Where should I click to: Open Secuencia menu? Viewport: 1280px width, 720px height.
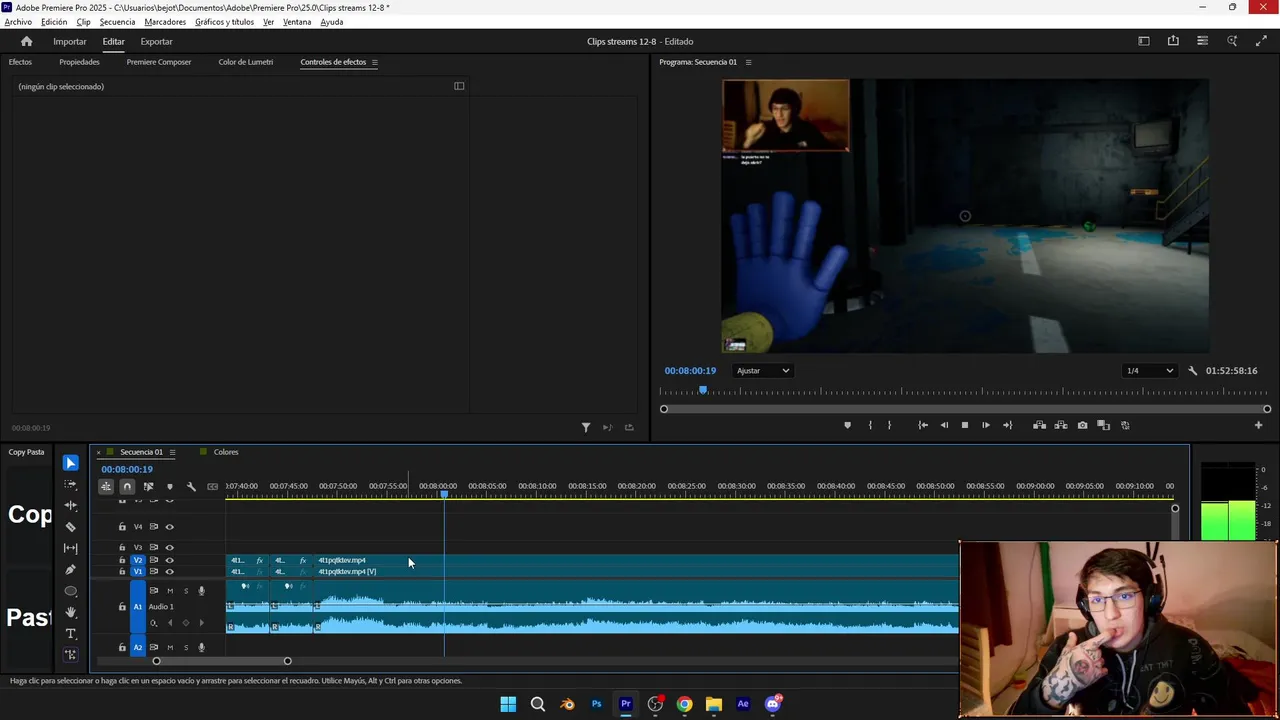coord(117,22)
